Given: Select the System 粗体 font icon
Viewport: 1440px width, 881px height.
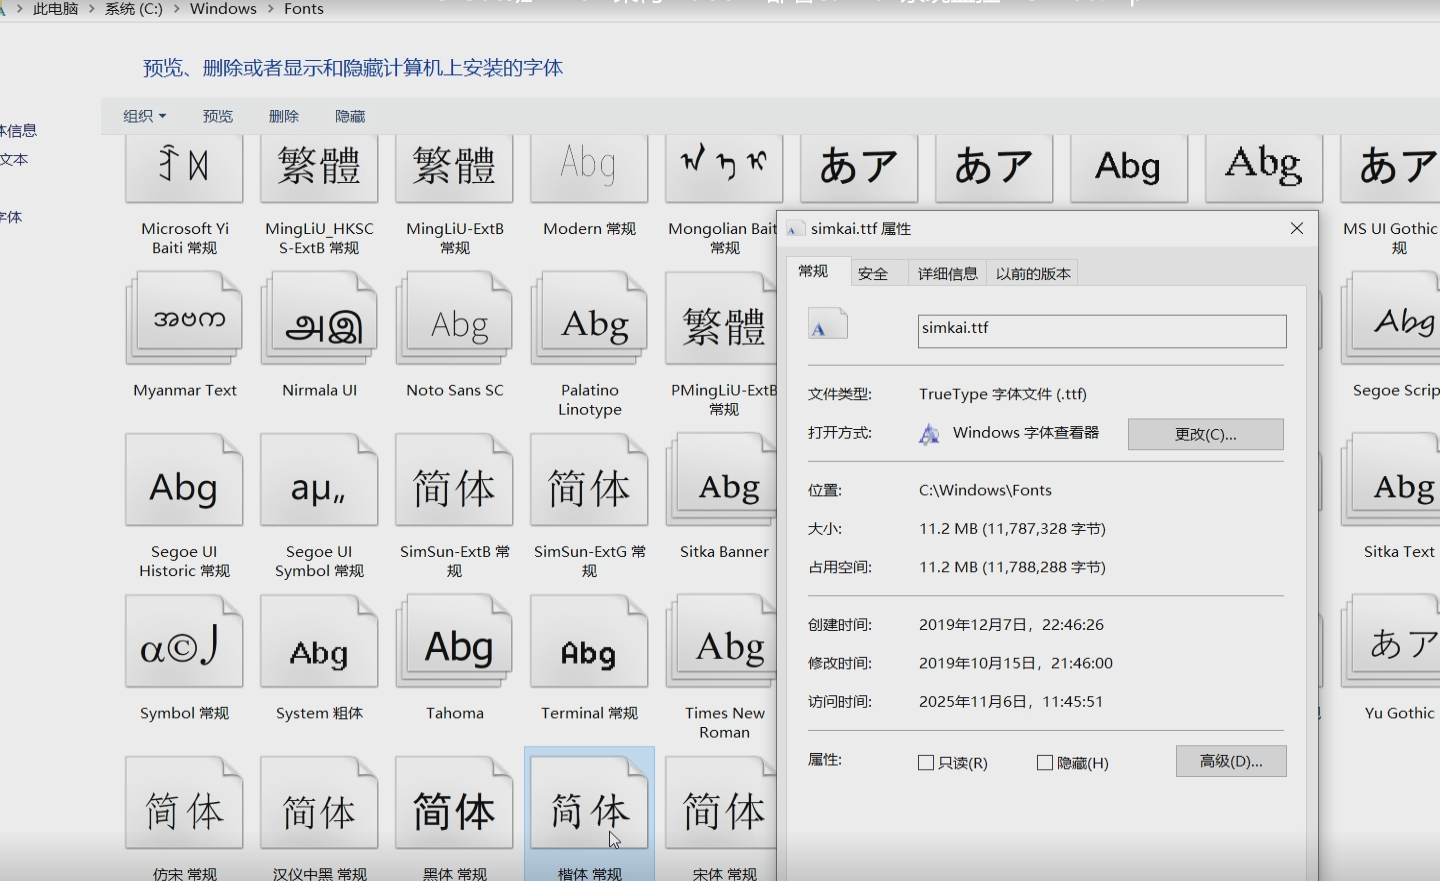Looking at the screenshot, I should pyautogui.click(x=319, y=642).
